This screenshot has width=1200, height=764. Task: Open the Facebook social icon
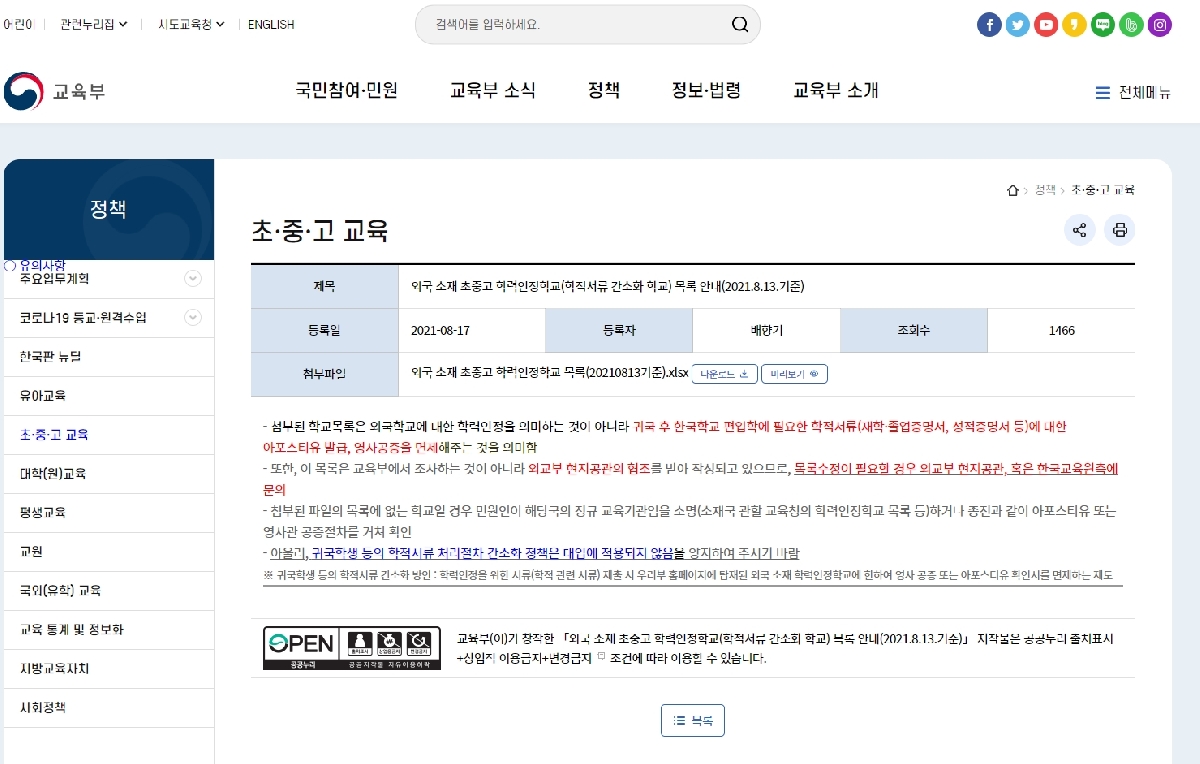[989, 25]
